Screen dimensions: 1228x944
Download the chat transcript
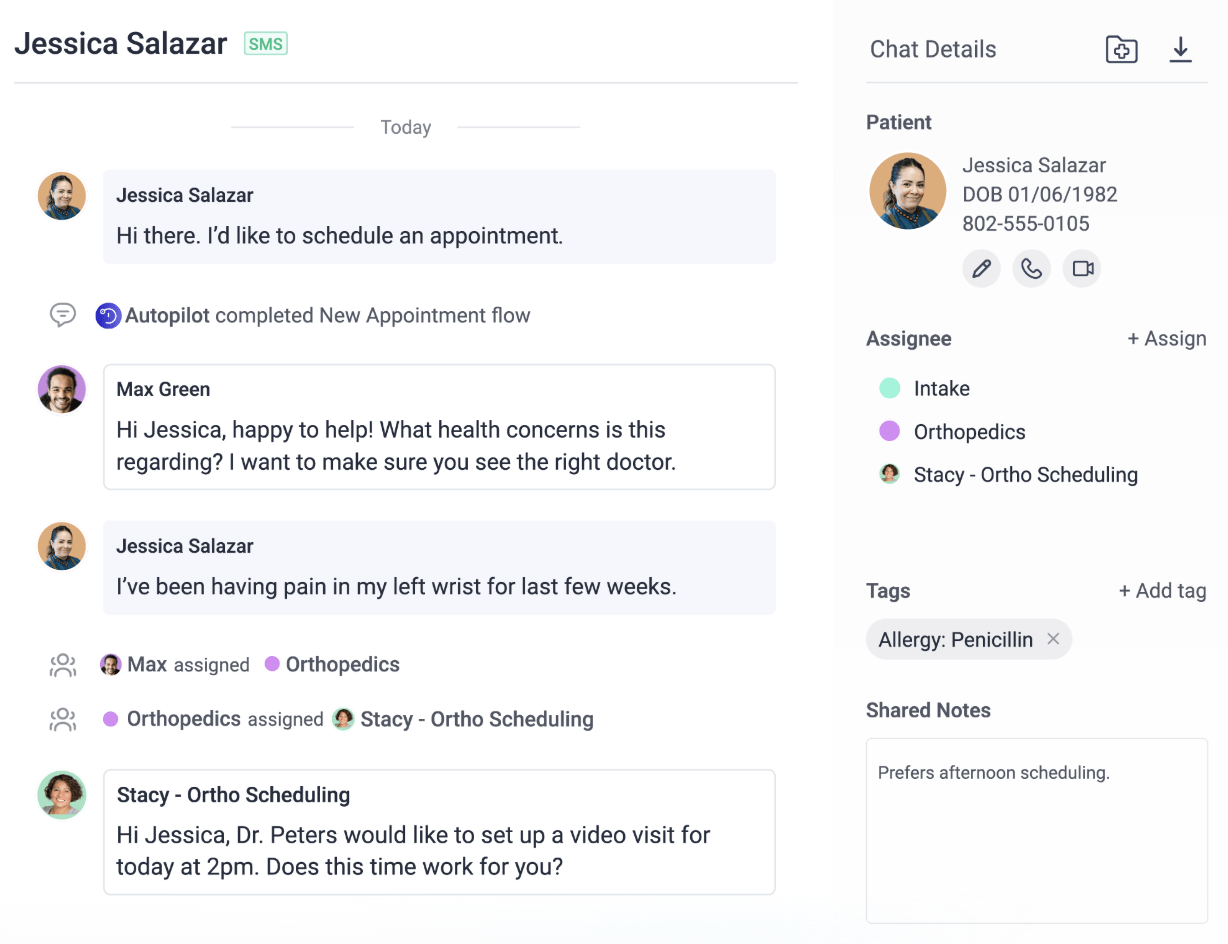1180,49
